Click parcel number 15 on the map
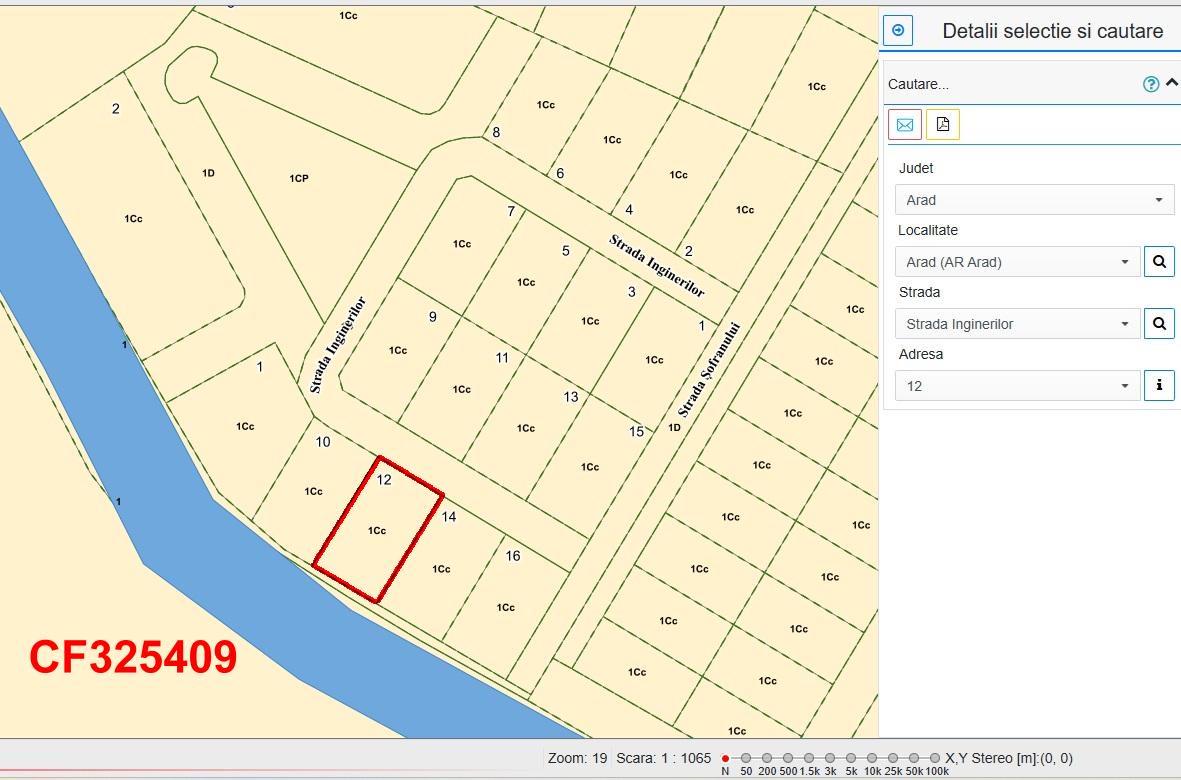This screenshot has width=1181, height=780. point(636,431)
